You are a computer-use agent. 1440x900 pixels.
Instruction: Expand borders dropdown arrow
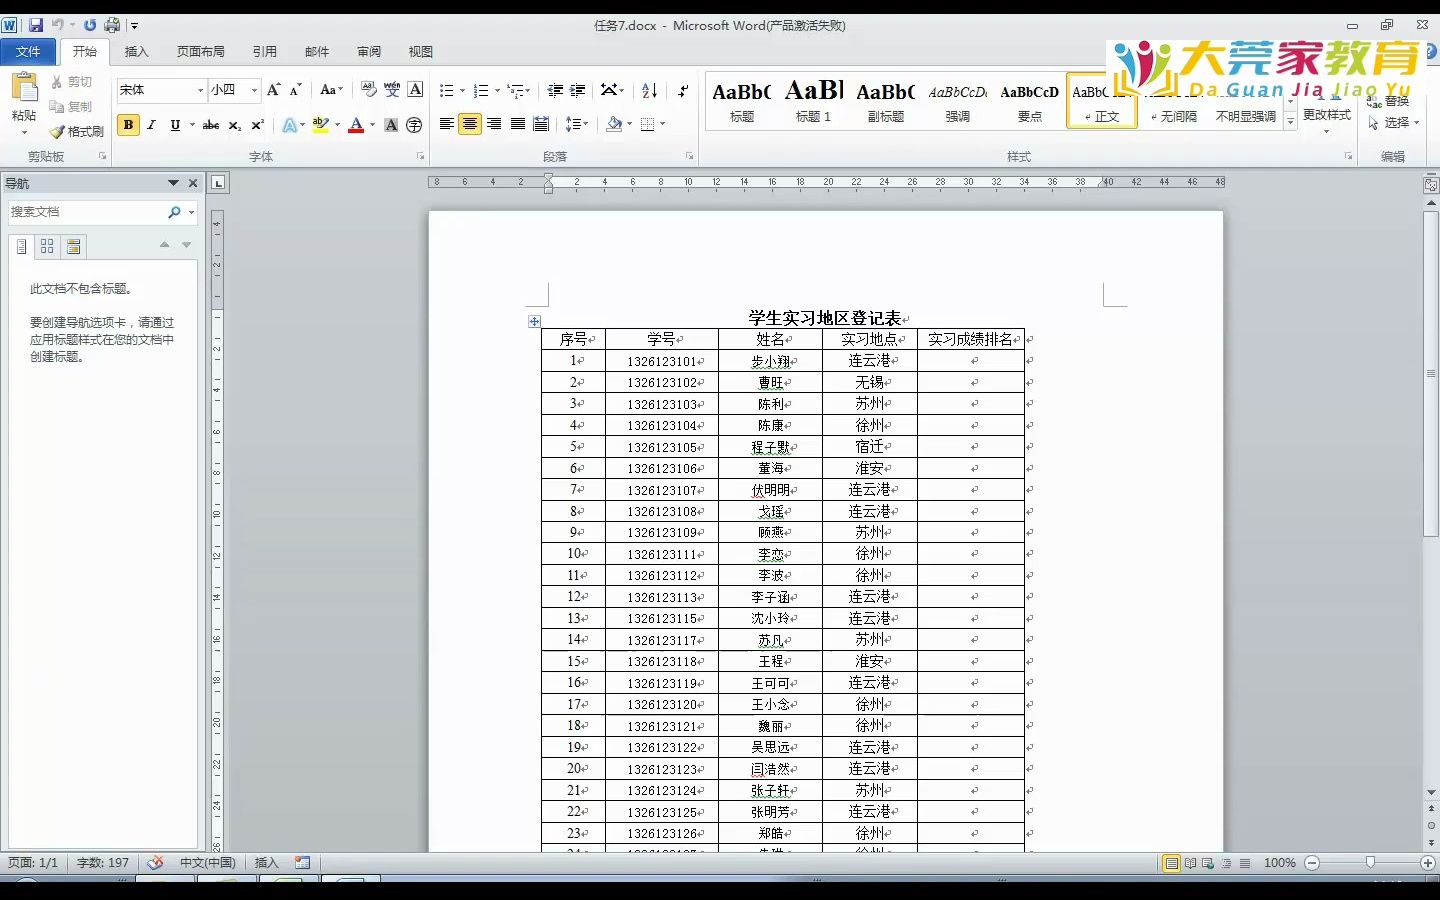click(x=662, y=124)
